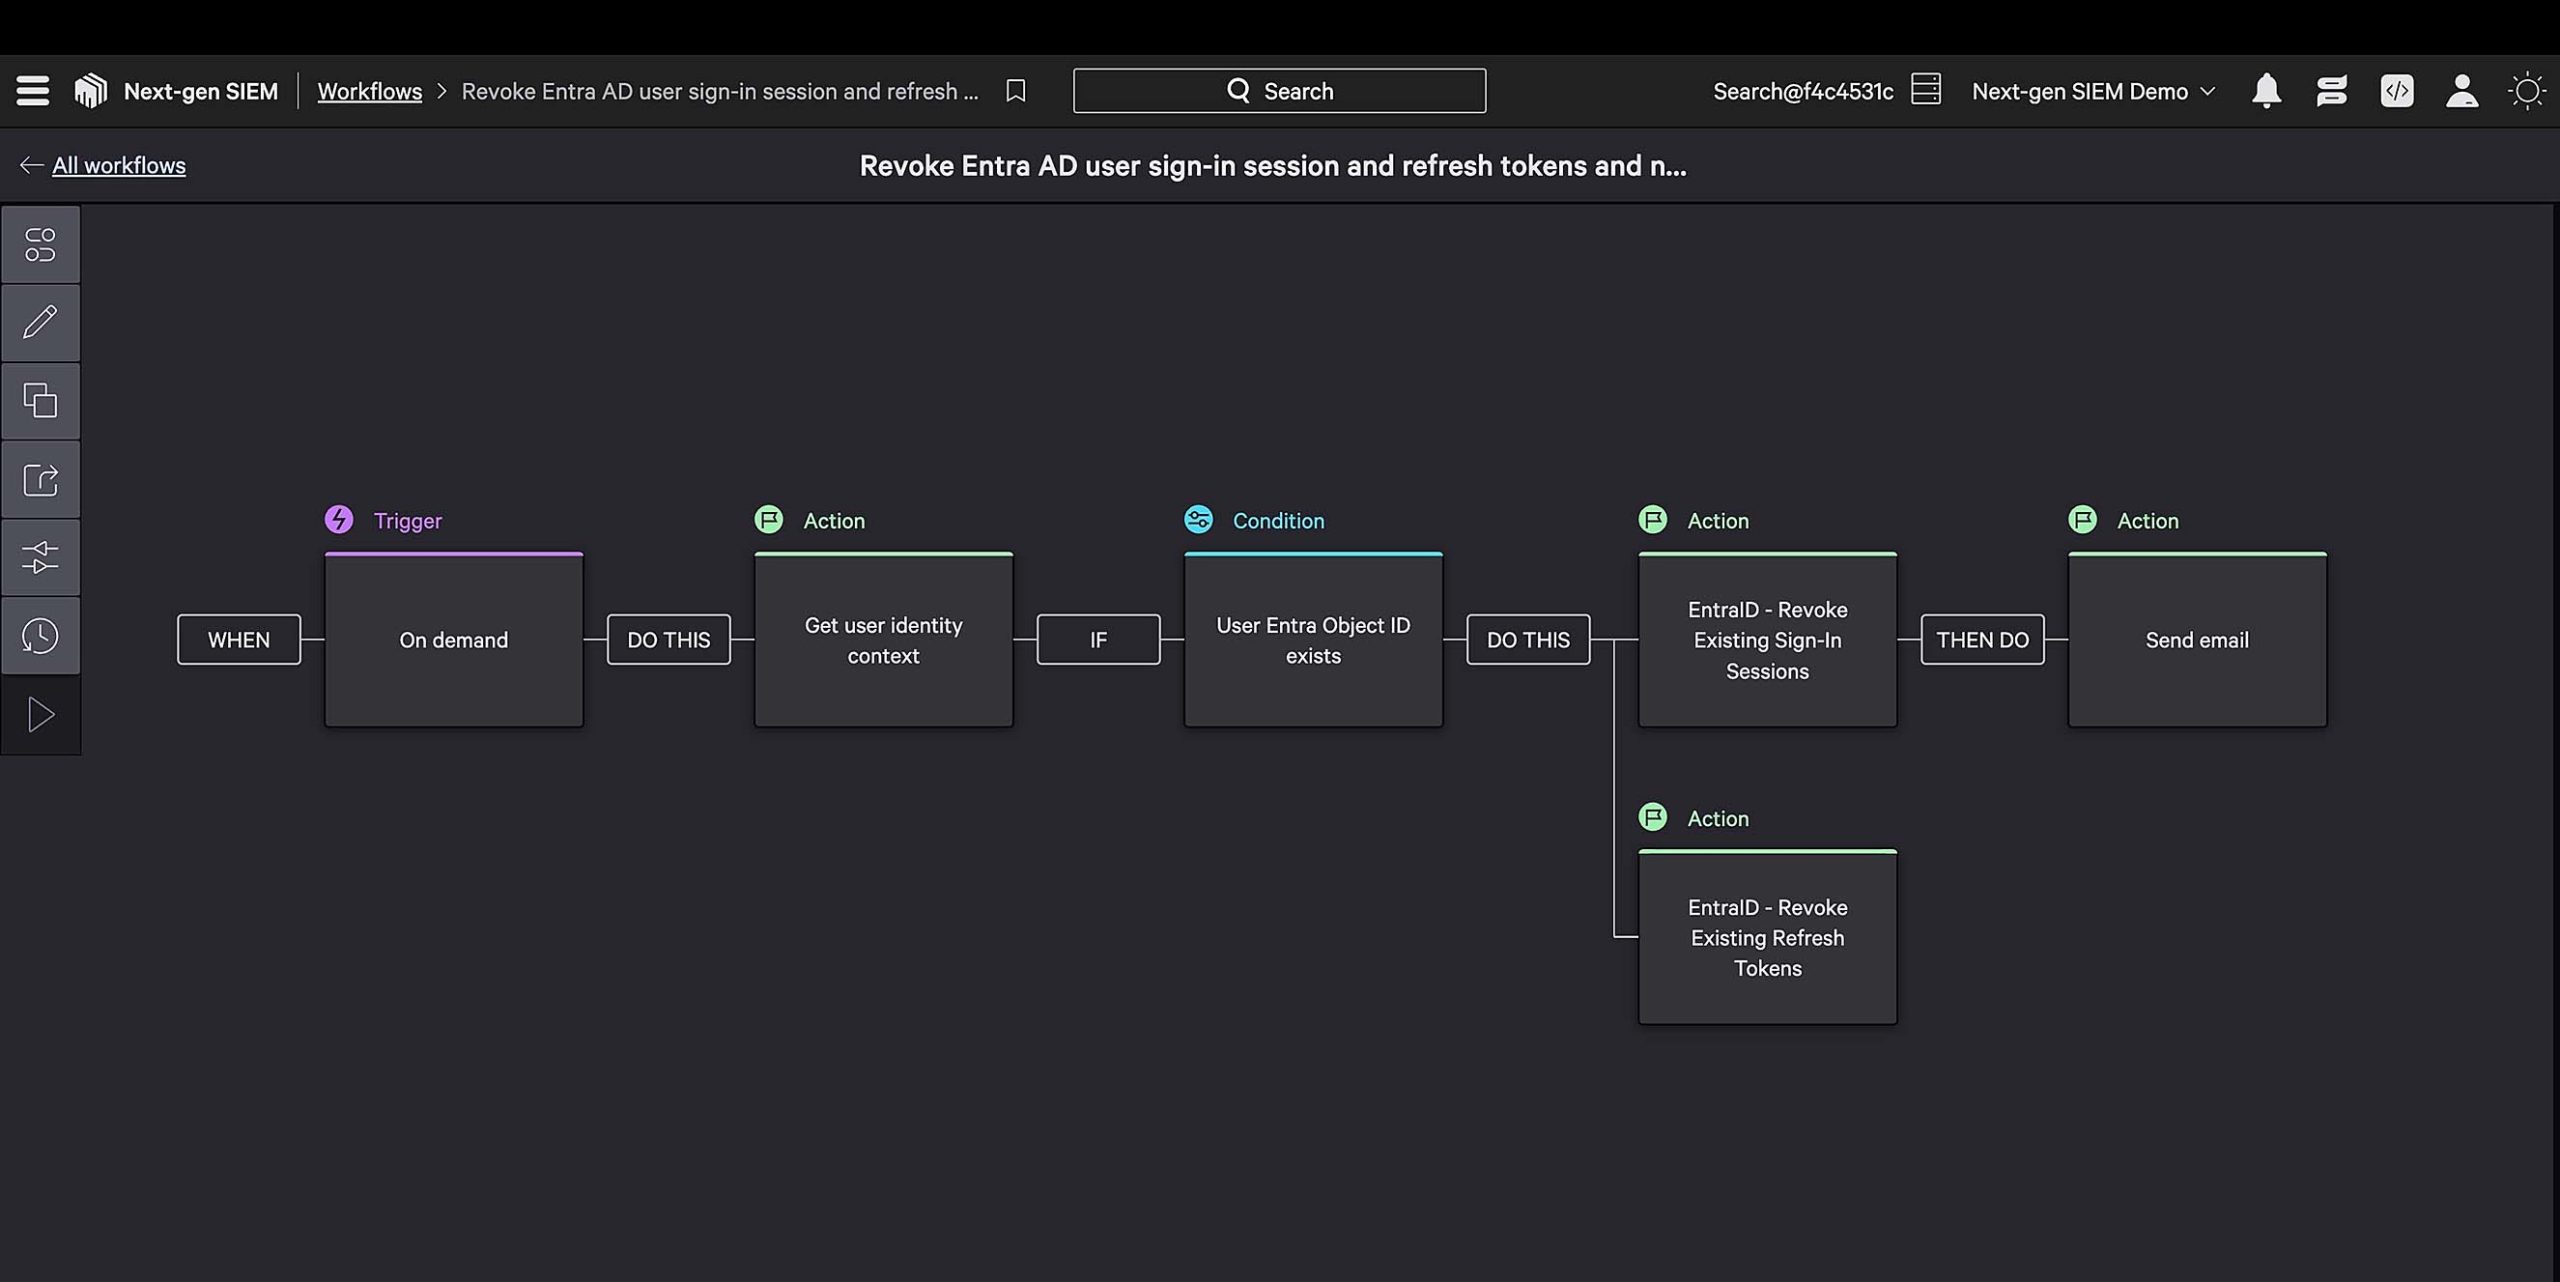Open the connections icon at top of sidebar
Image resolution: width=2560 pixels, height=1282 pixels.
click(40, 243)
